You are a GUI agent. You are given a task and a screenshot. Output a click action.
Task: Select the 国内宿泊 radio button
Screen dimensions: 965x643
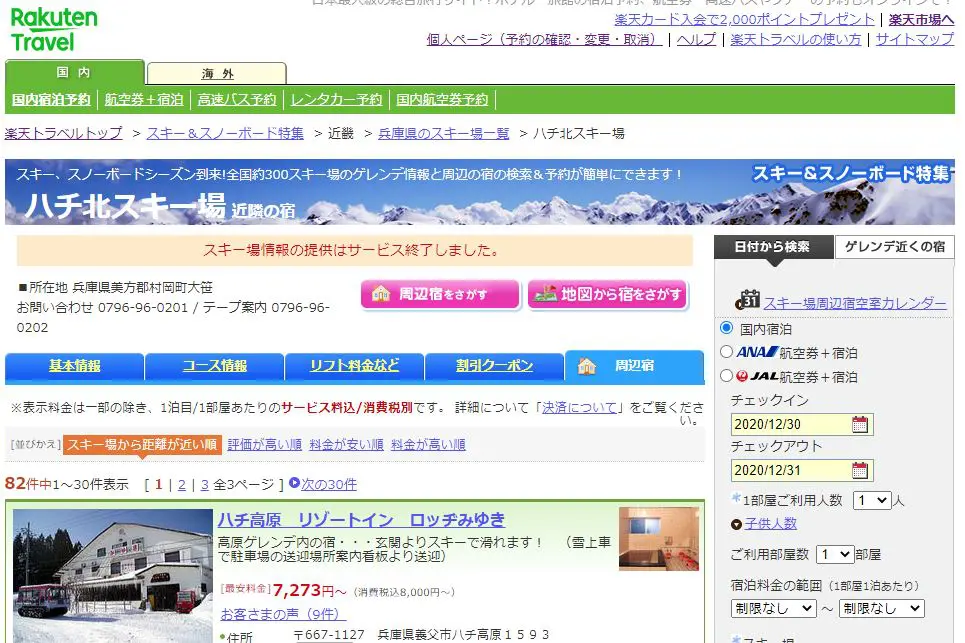click(726, 328)
